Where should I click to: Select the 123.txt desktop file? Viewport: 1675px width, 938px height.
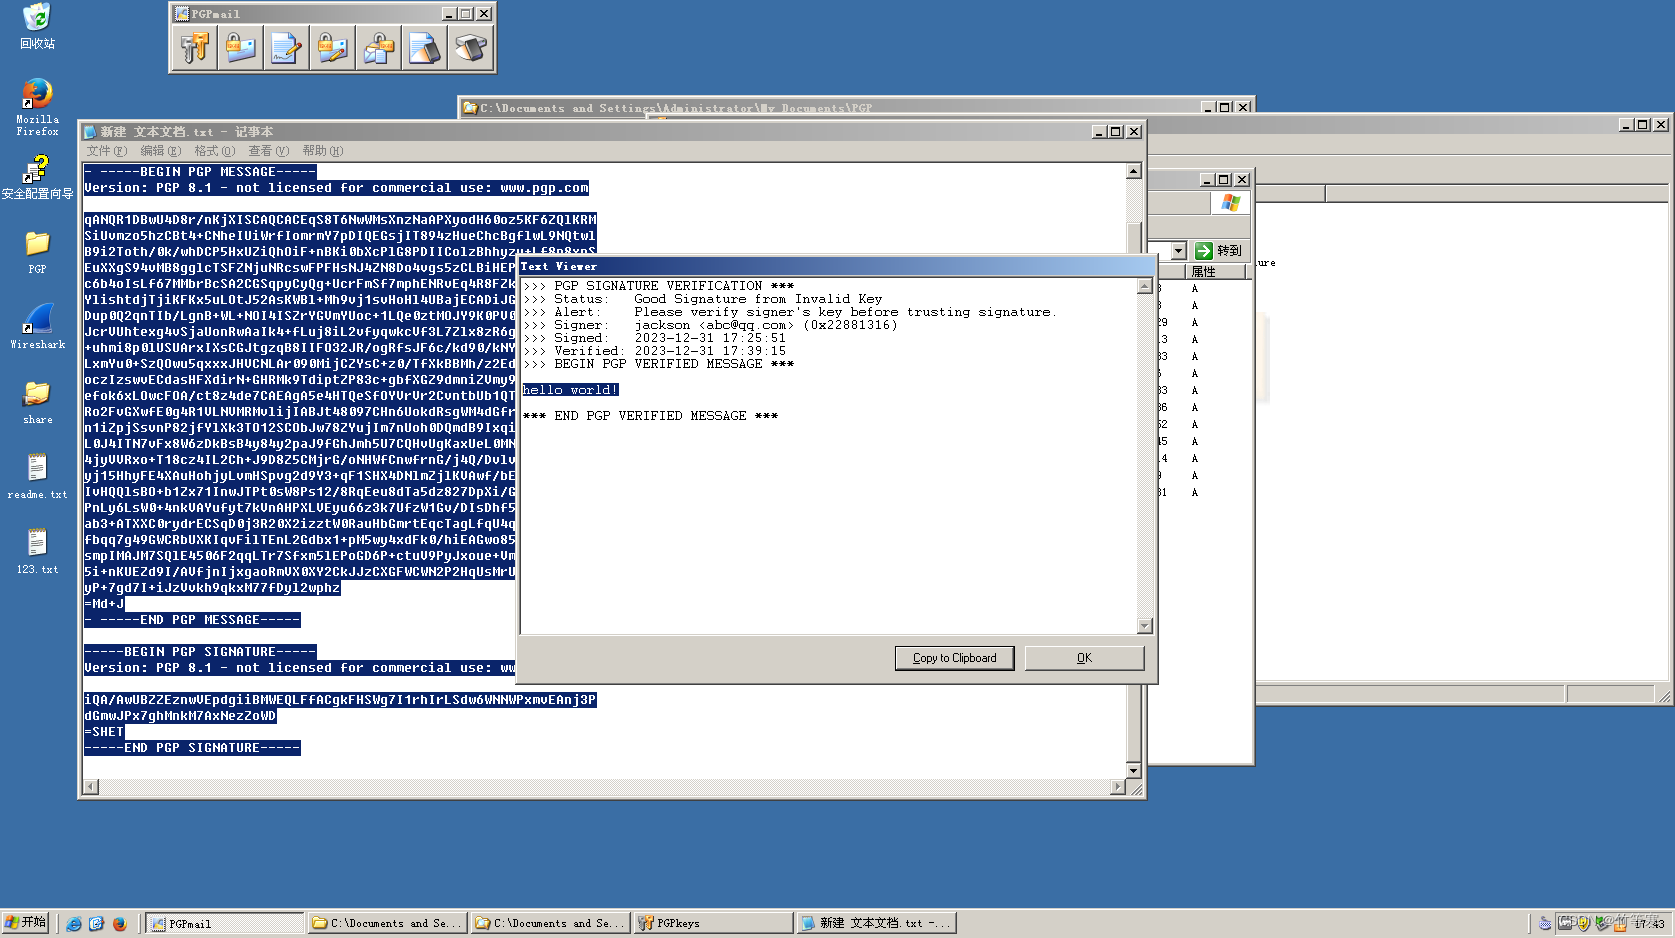coord(37,552)
